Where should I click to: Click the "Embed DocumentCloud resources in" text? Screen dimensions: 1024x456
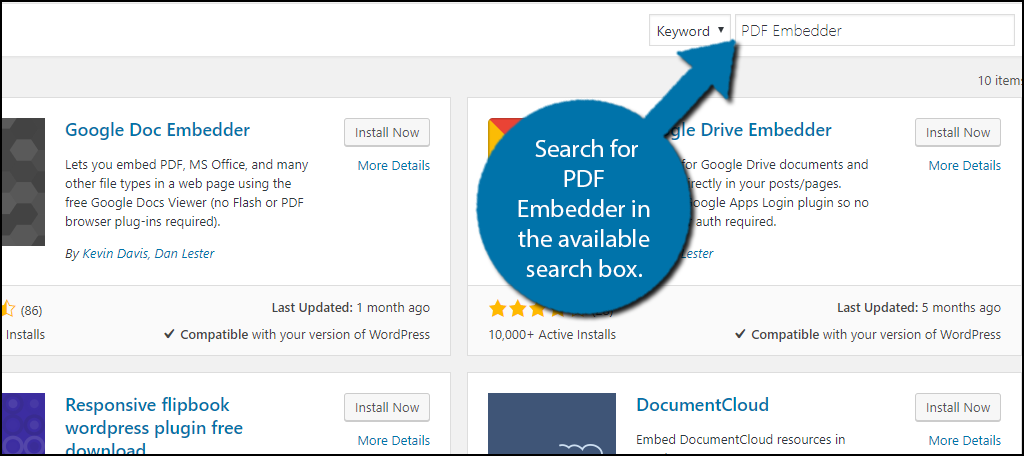[741, 439]
